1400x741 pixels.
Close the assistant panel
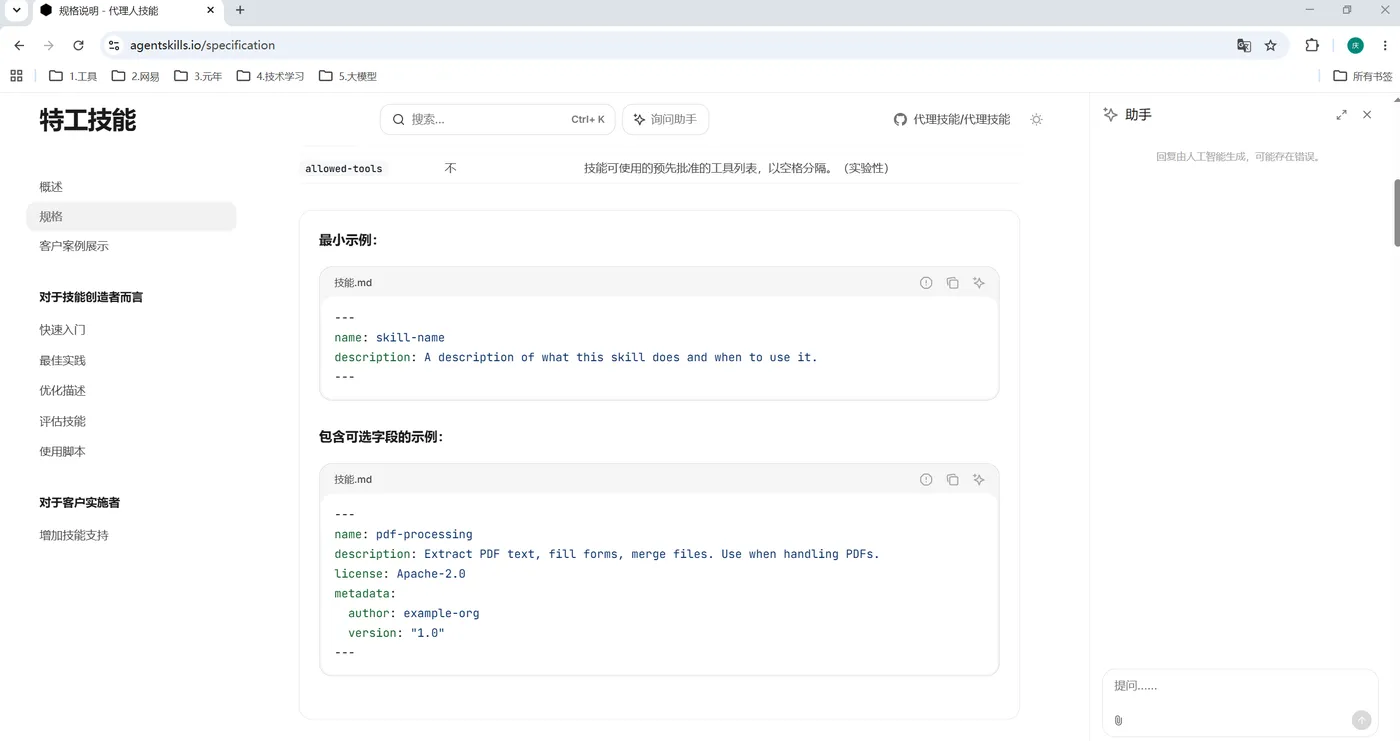pos(1367,115)
